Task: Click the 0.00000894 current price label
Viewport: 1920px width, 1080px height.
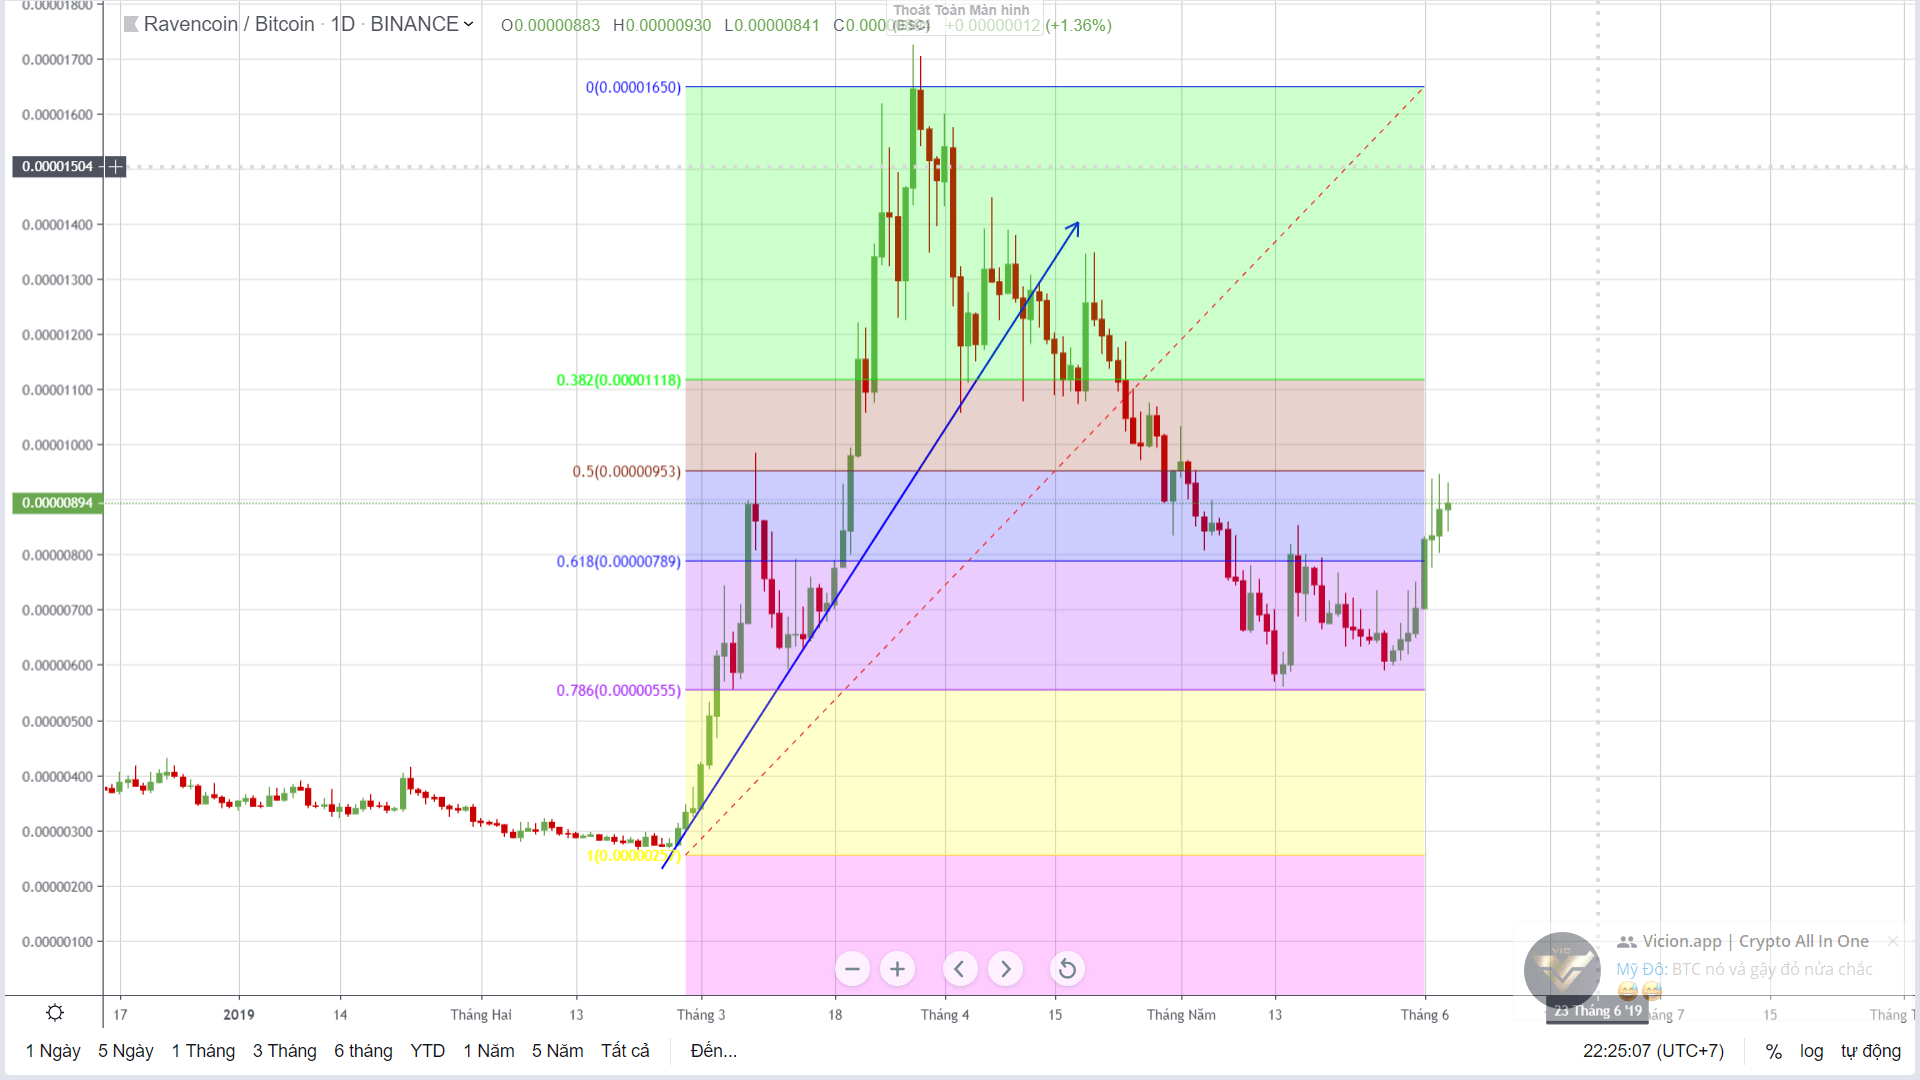Action: tap(57, 503)
